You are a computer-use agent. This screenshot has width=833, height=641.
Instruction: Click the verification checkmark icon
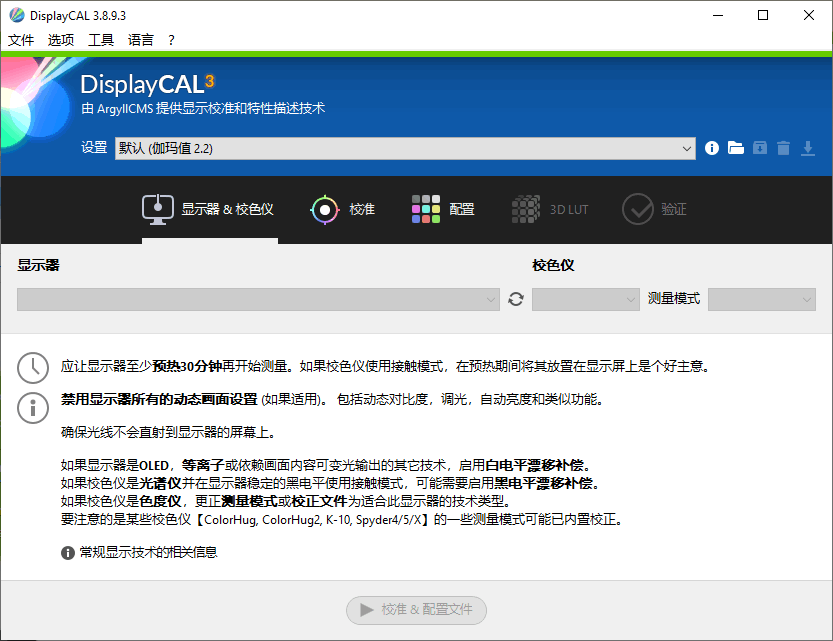click(x=638, y=209)
